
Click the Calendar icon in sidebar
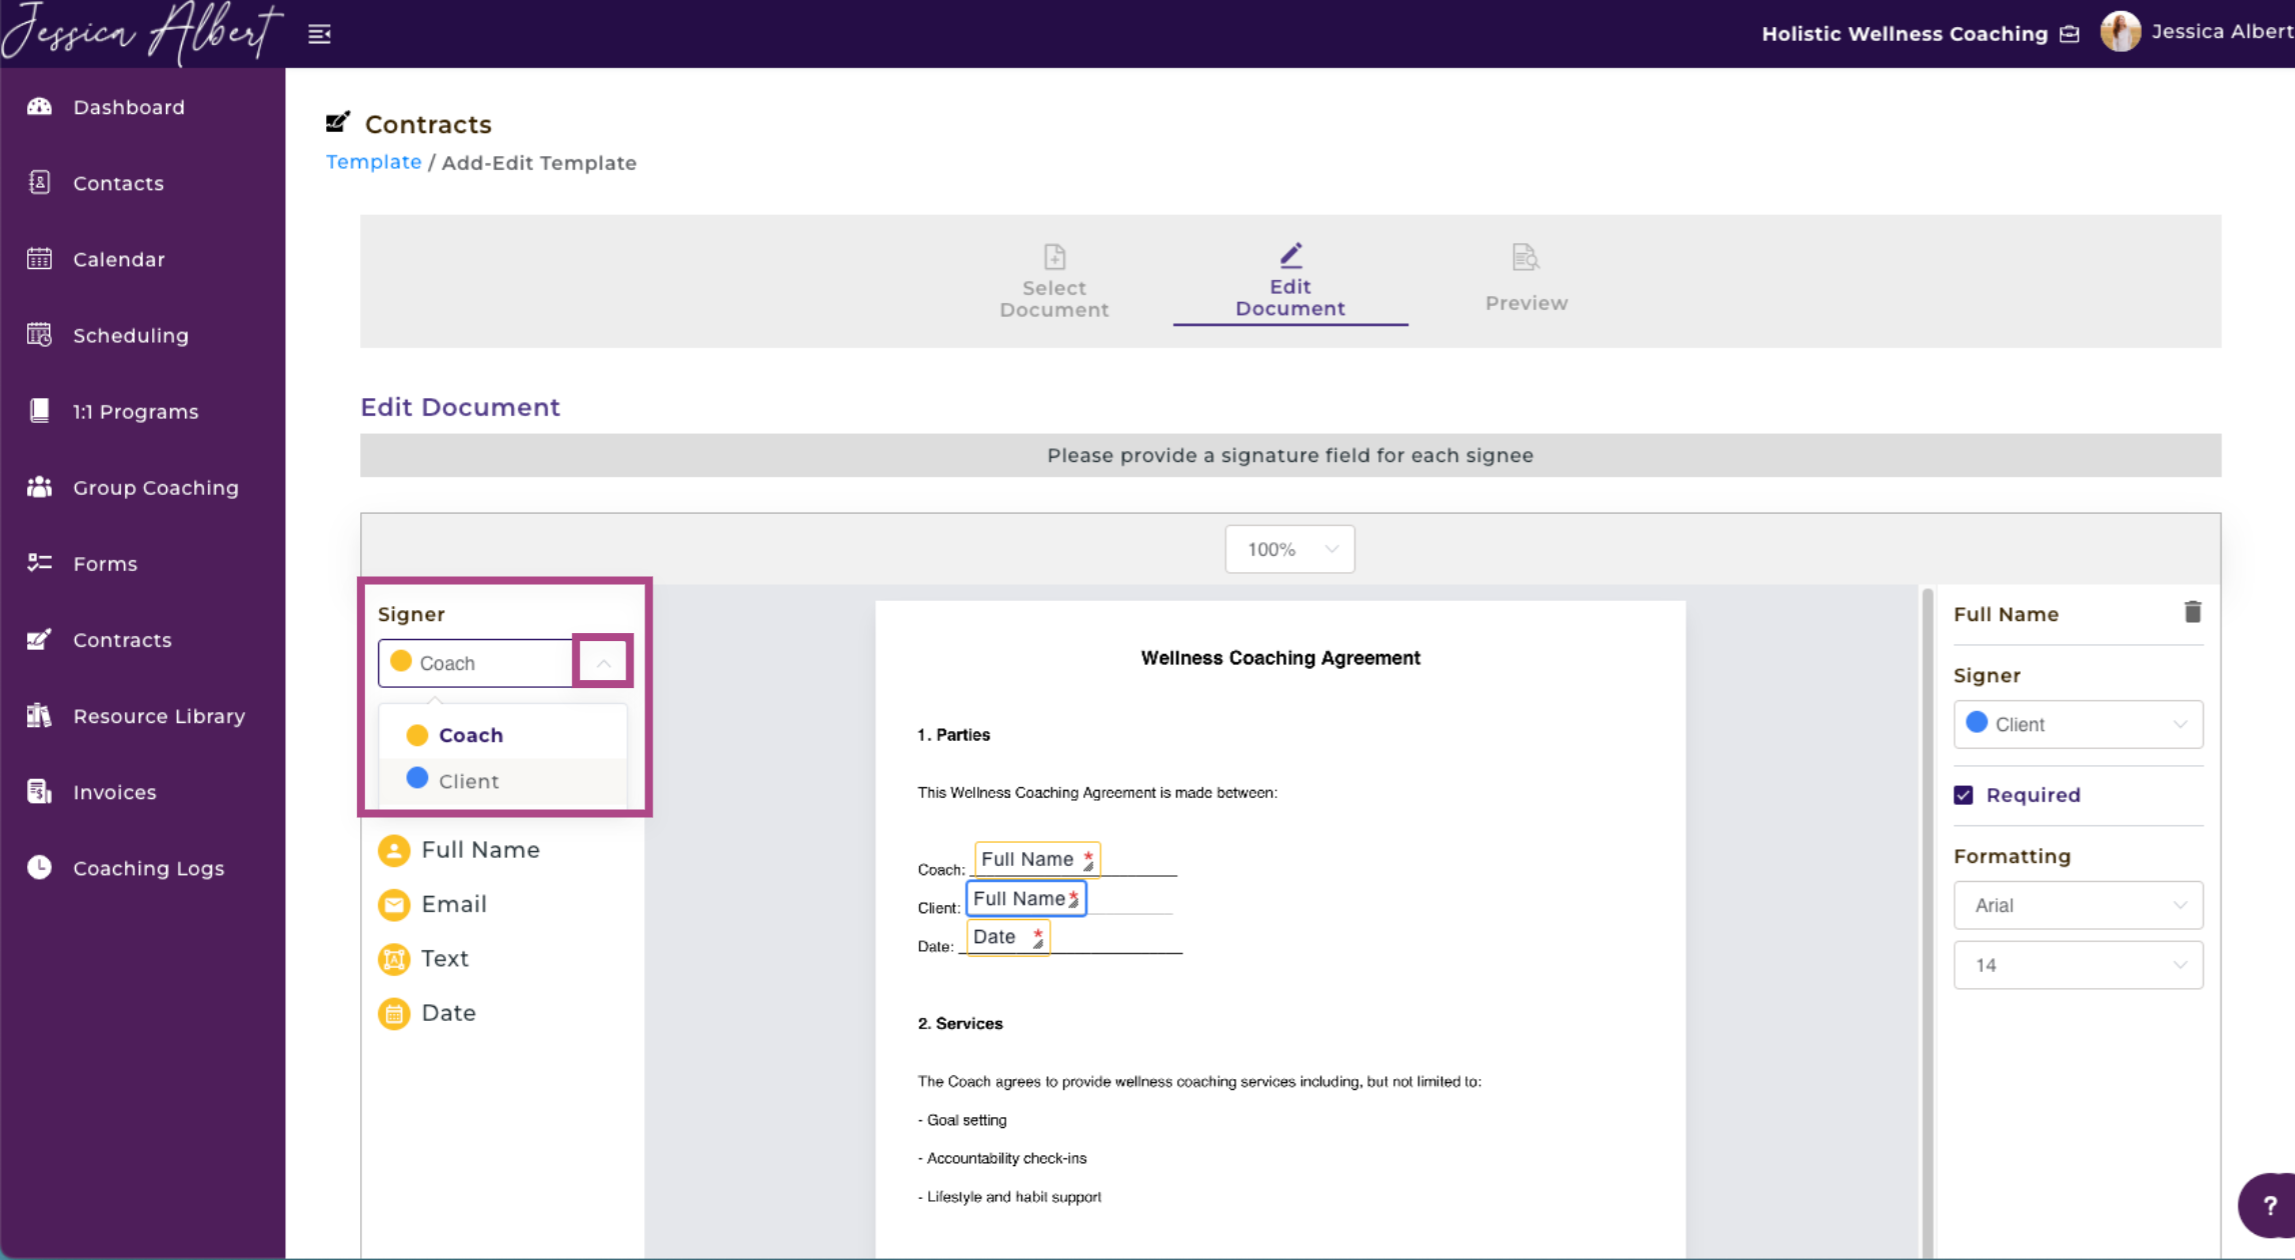coord(39,258)
